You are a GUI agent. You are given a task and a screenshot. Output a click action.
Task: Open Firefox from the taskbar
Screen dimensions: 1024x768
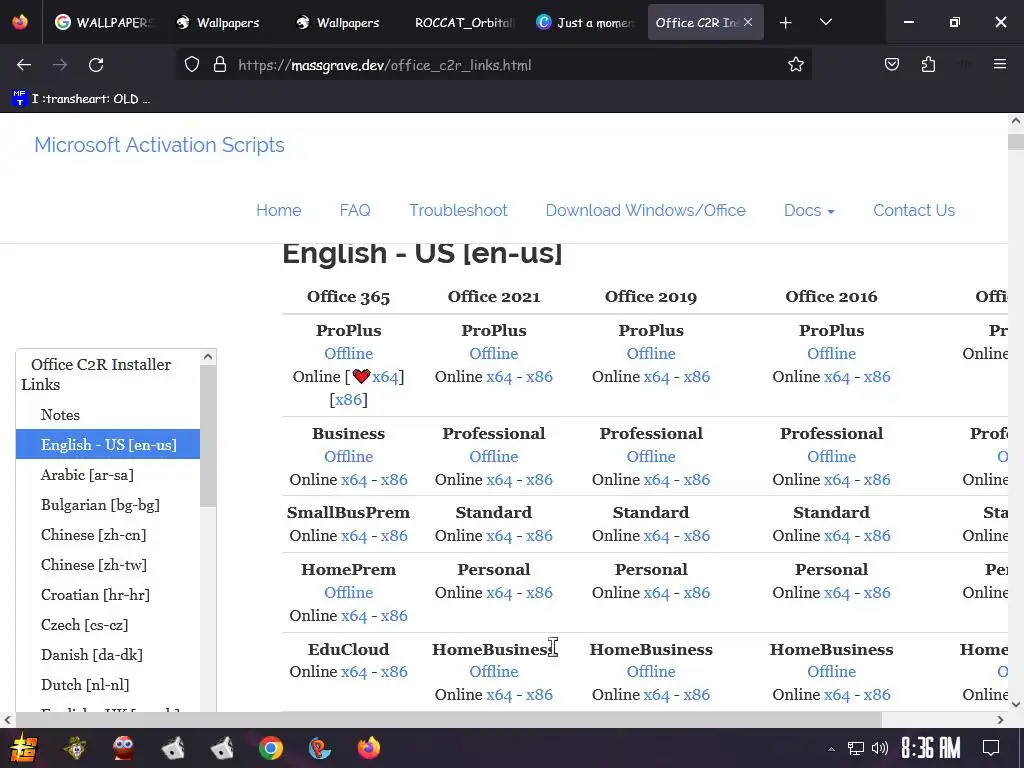368,748
